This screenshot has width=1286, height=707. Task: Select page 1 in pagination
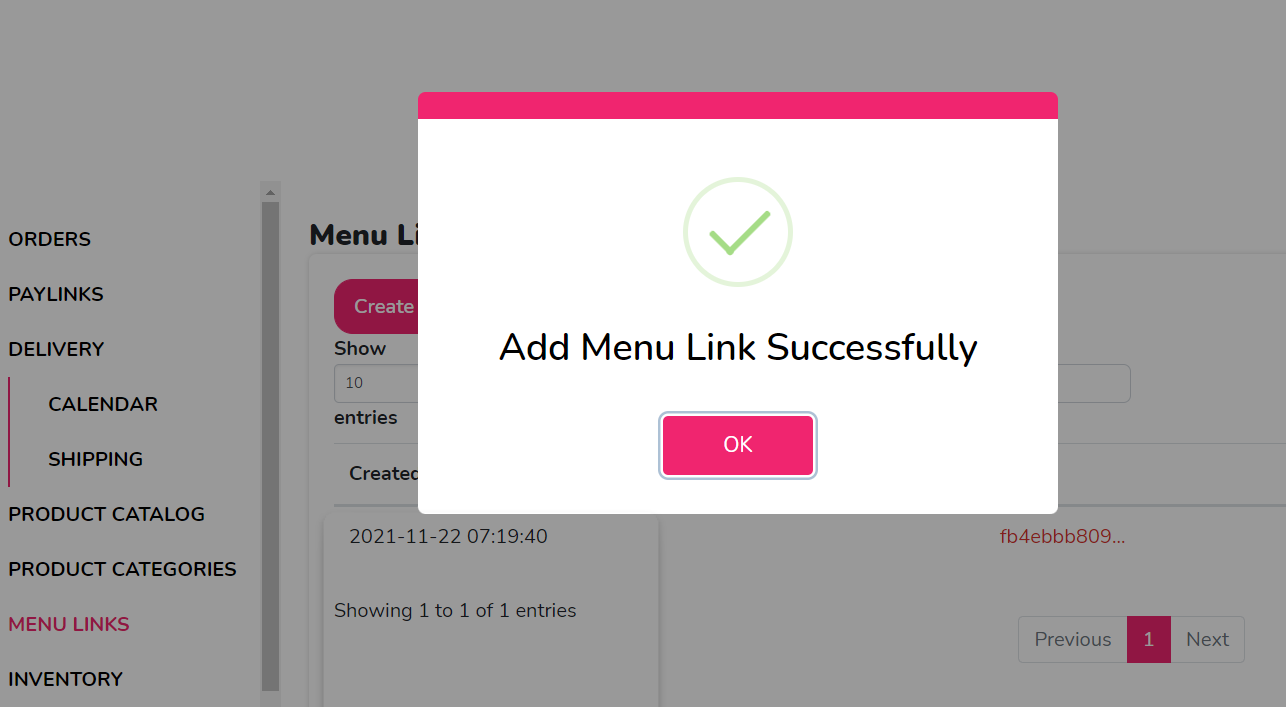click(1149, 639)
